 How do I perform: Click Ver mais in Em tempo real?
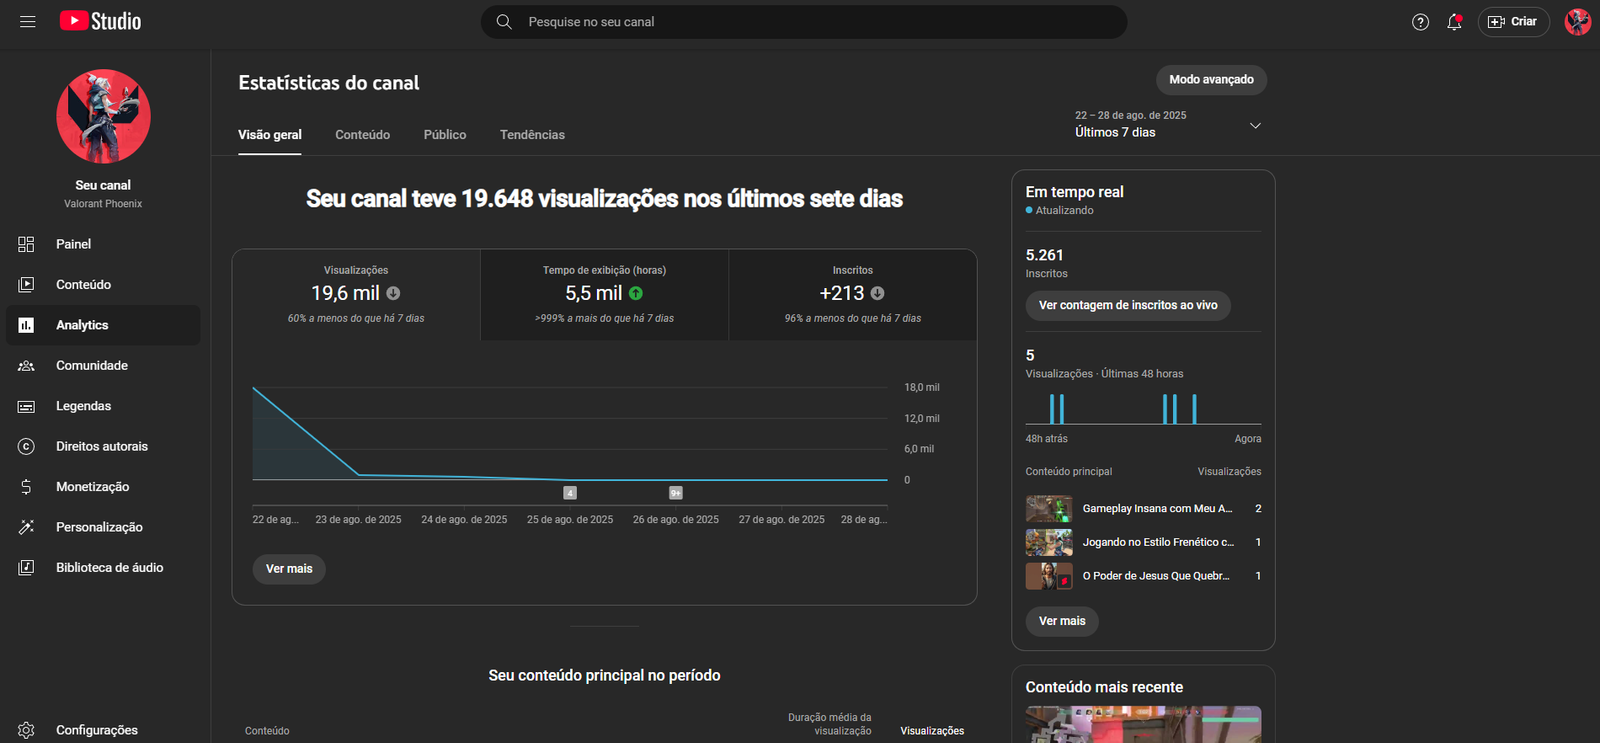[1062, 621]
